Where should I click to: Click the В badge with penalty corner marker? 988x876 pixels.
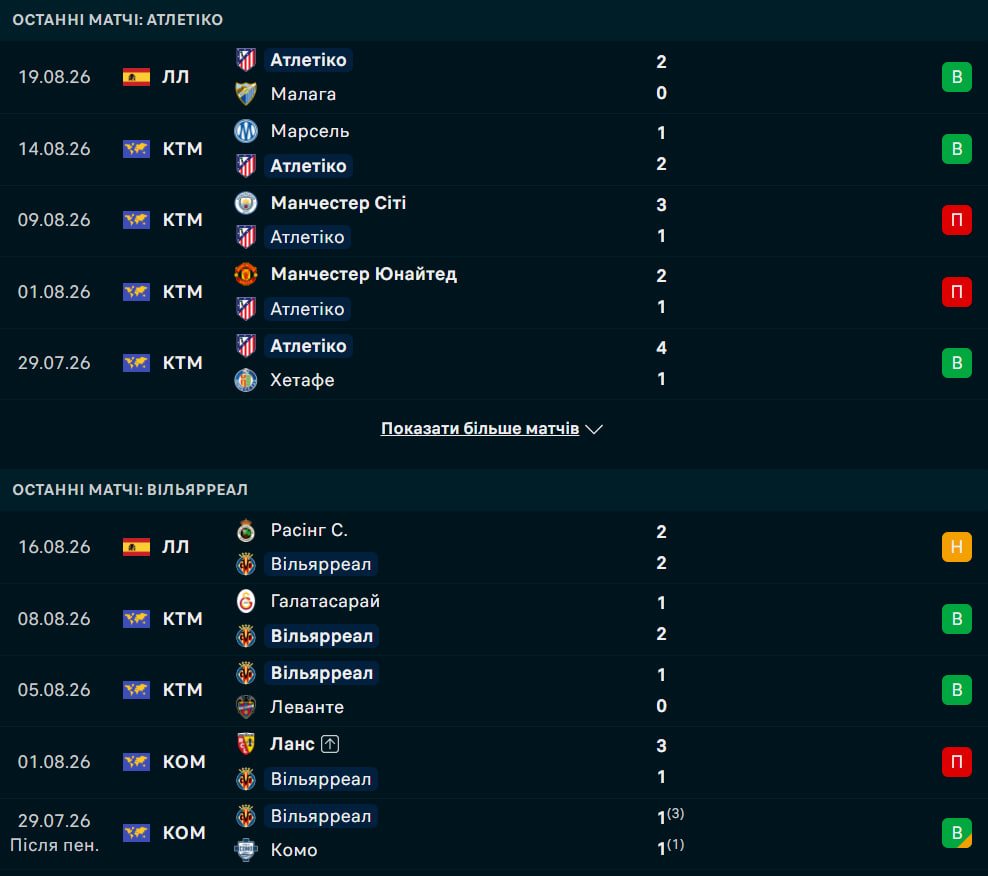tap(956, 833)
